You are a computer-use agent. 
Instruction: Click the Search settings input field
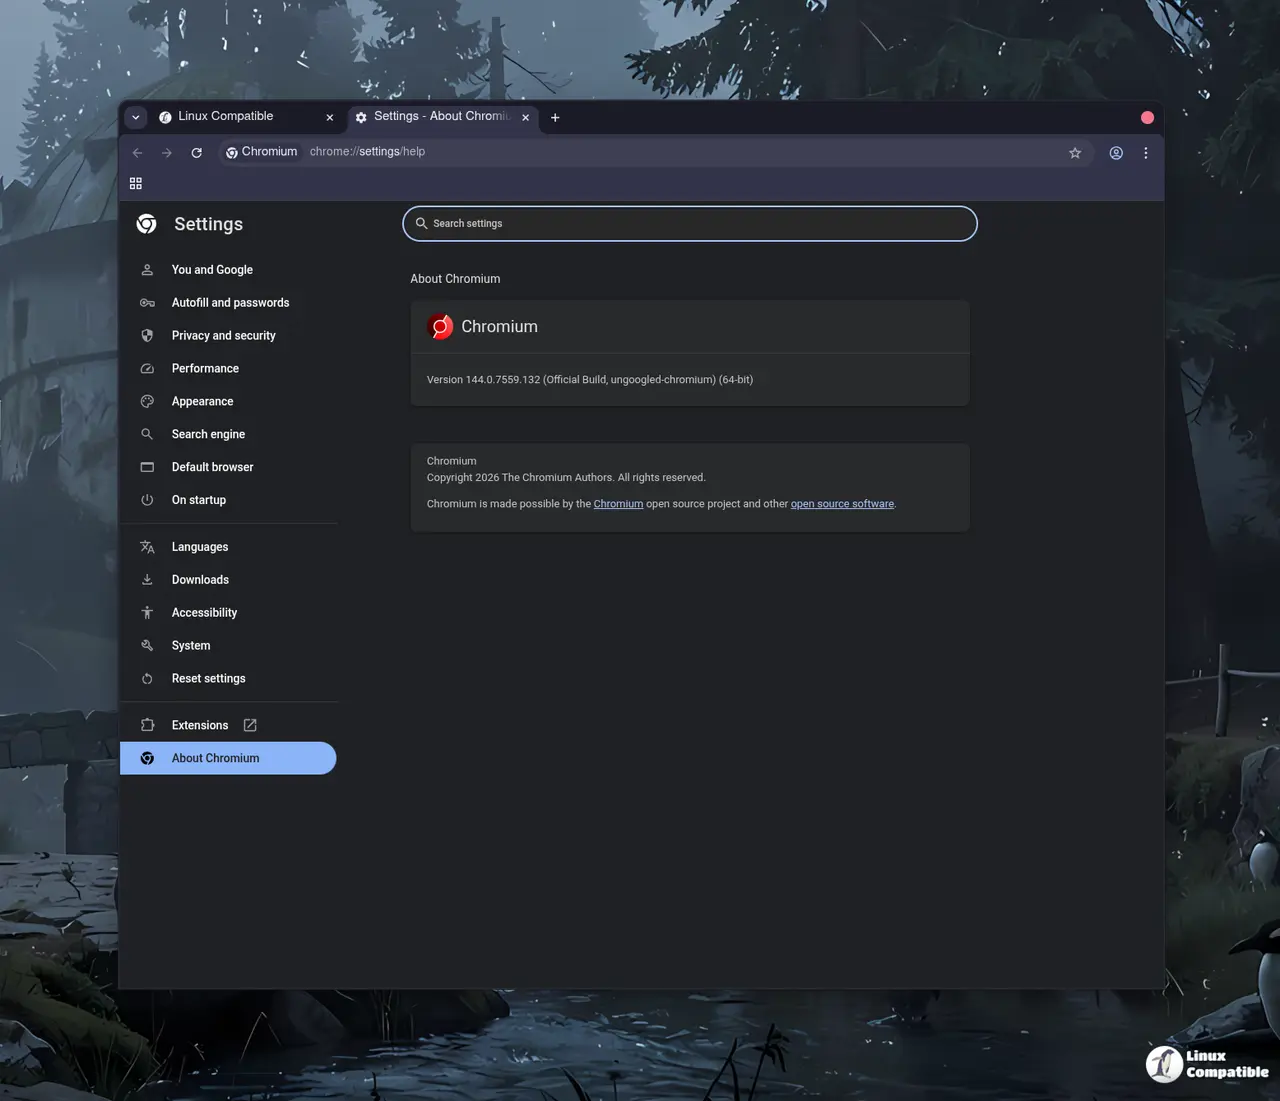(690, 224)
